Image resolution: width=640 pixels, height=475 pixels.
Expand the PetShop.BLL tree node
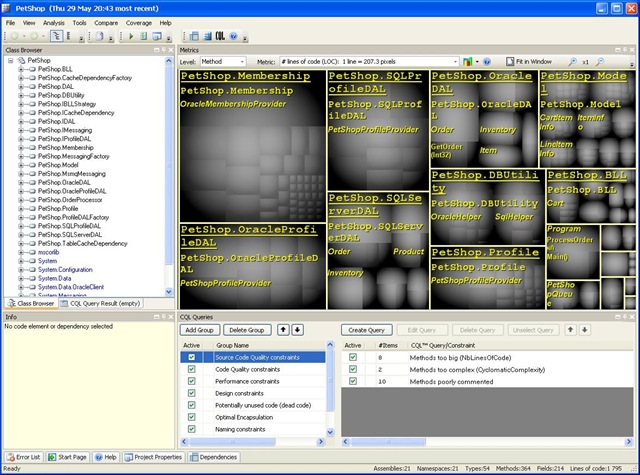[x=20, y=69]
